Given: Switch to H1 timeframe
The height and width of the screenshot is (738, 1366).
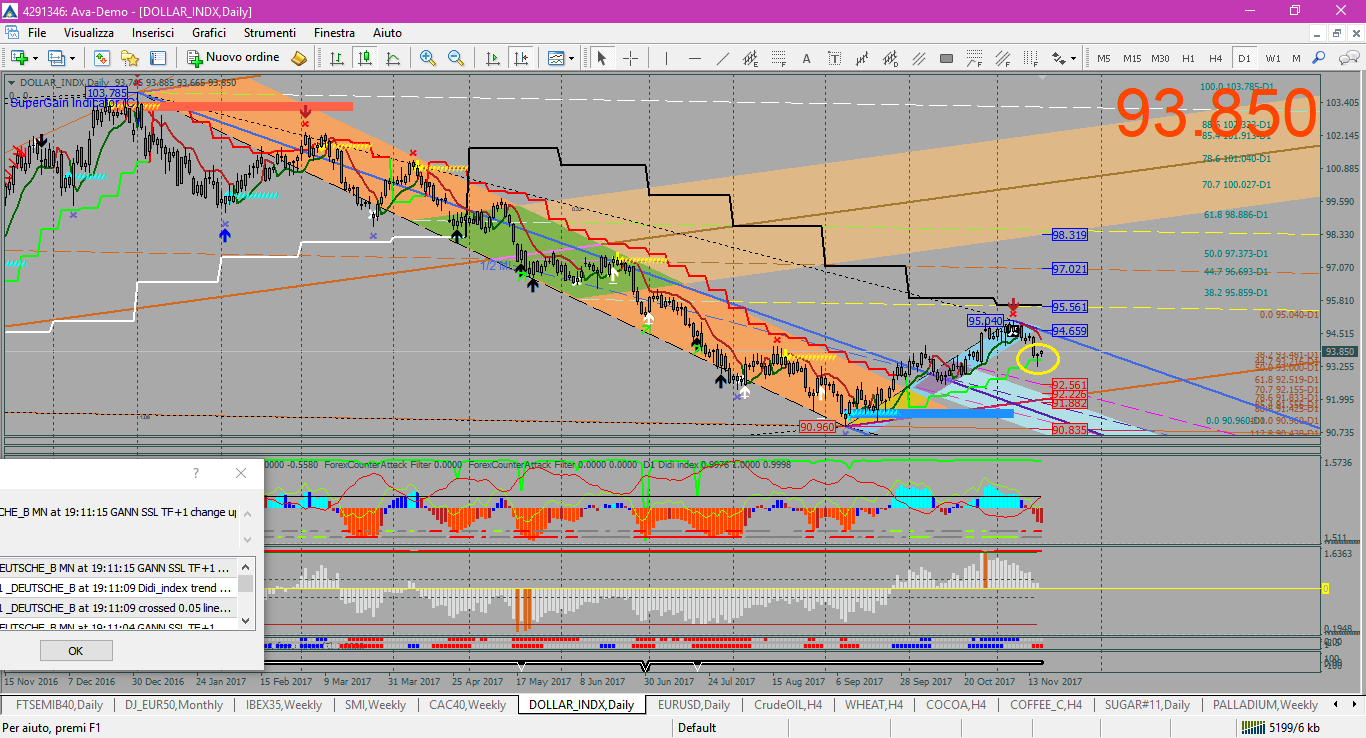Looking at the screenshot, I should (1188, 58).
